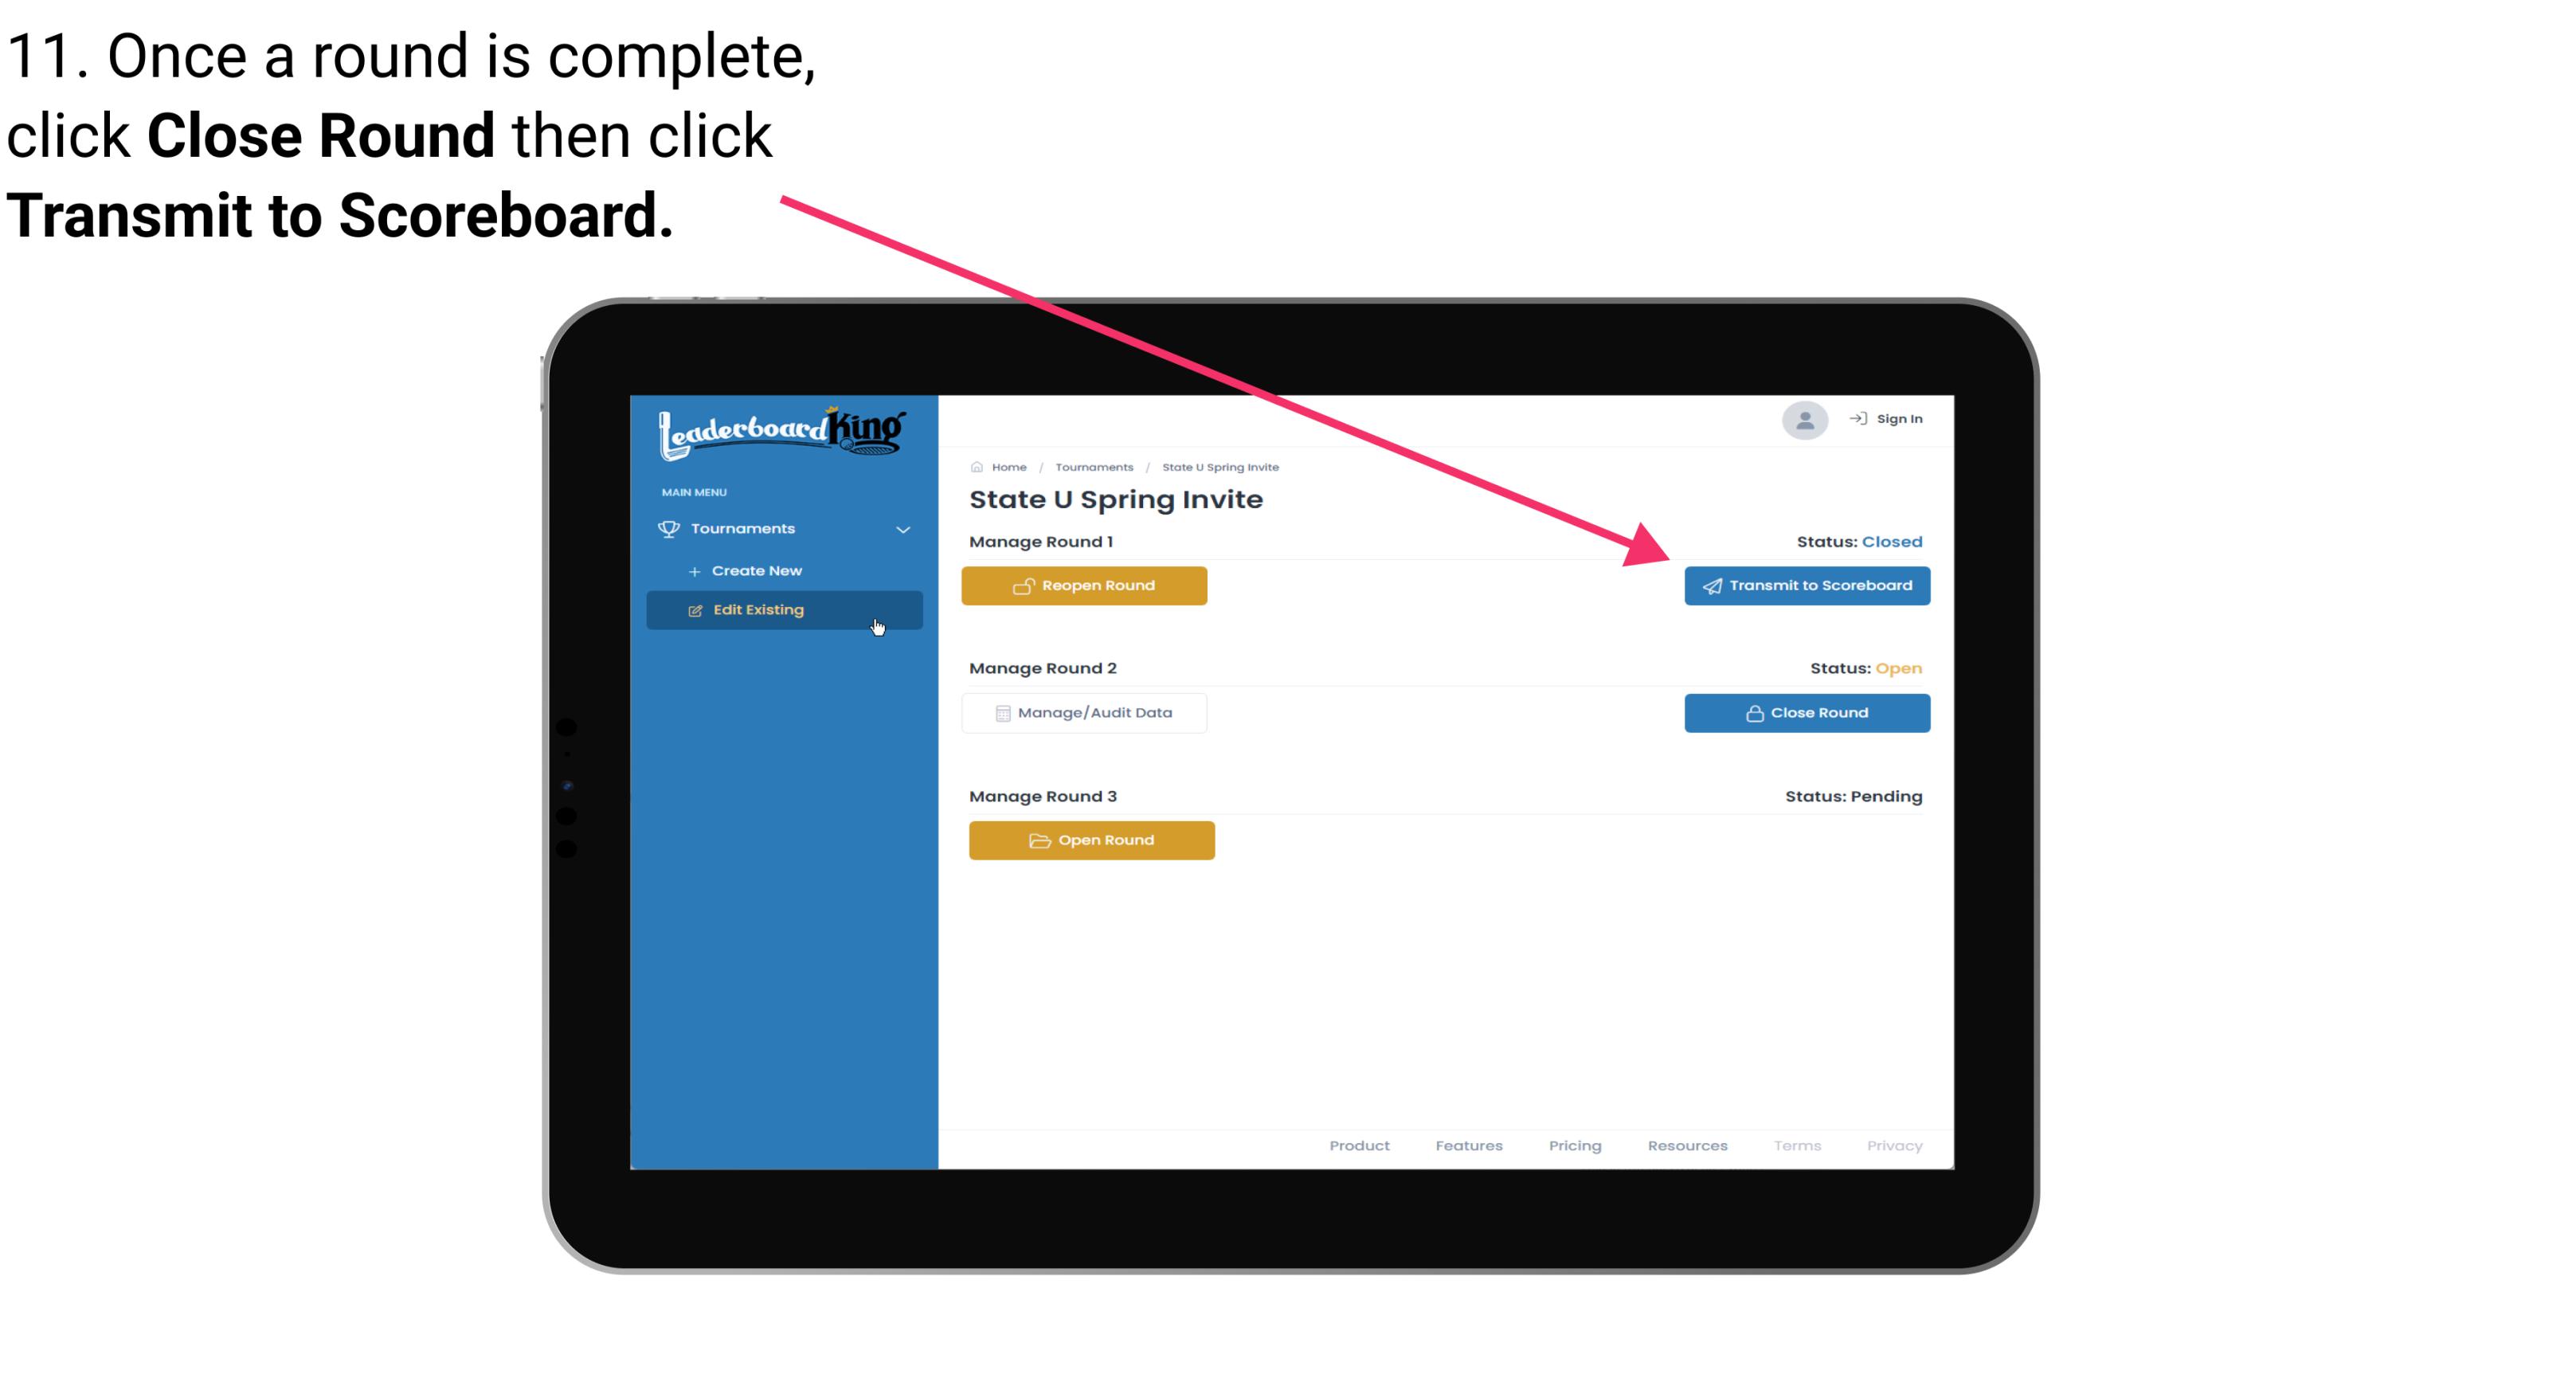Toggle the Tournaments section collapse
2576x1386 pixels.
[x=902, y=529]
